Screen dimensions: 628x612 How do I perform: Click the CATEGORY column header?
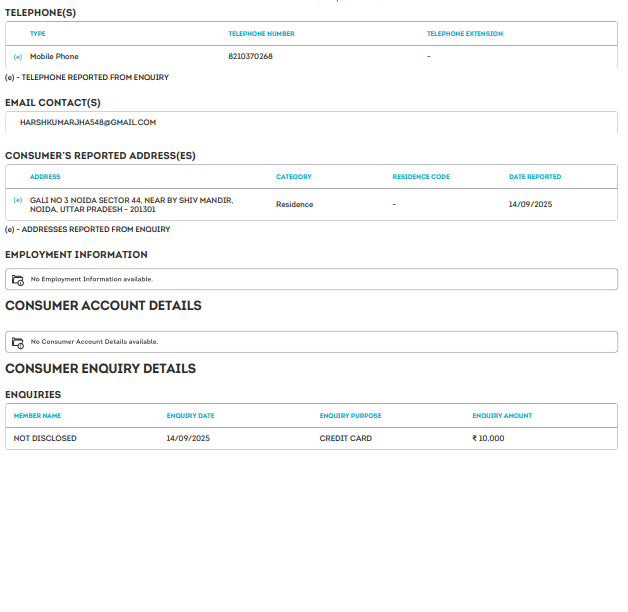pos(294,177)
